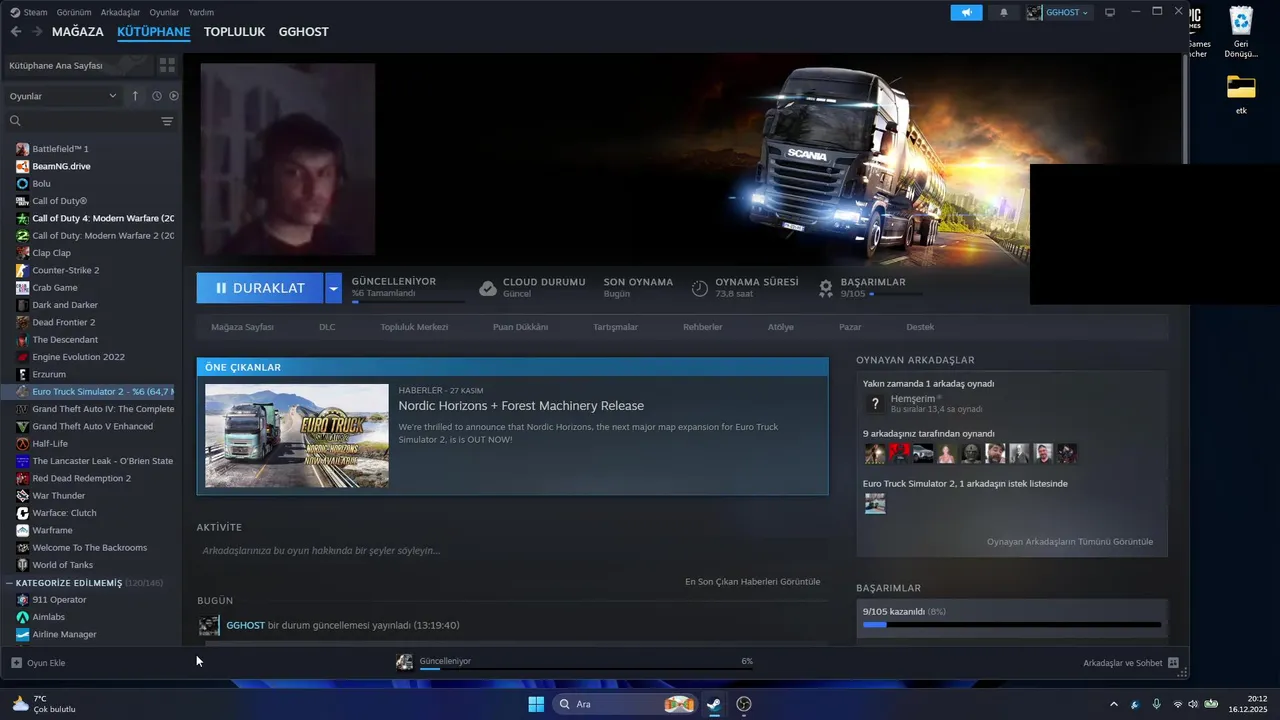Select War Thunder in library list
This screenshot has width=1280, height=720.
59,495
